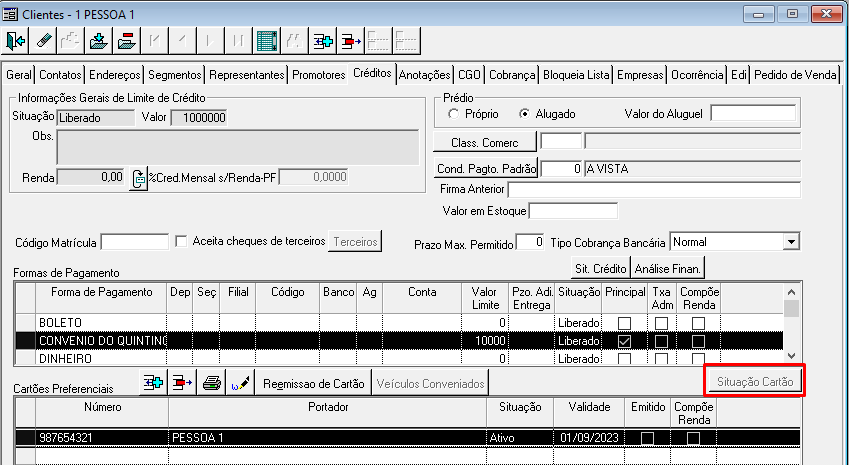Select the BOLETO payment row
This screenshot has height=465, width=849.
399,323
